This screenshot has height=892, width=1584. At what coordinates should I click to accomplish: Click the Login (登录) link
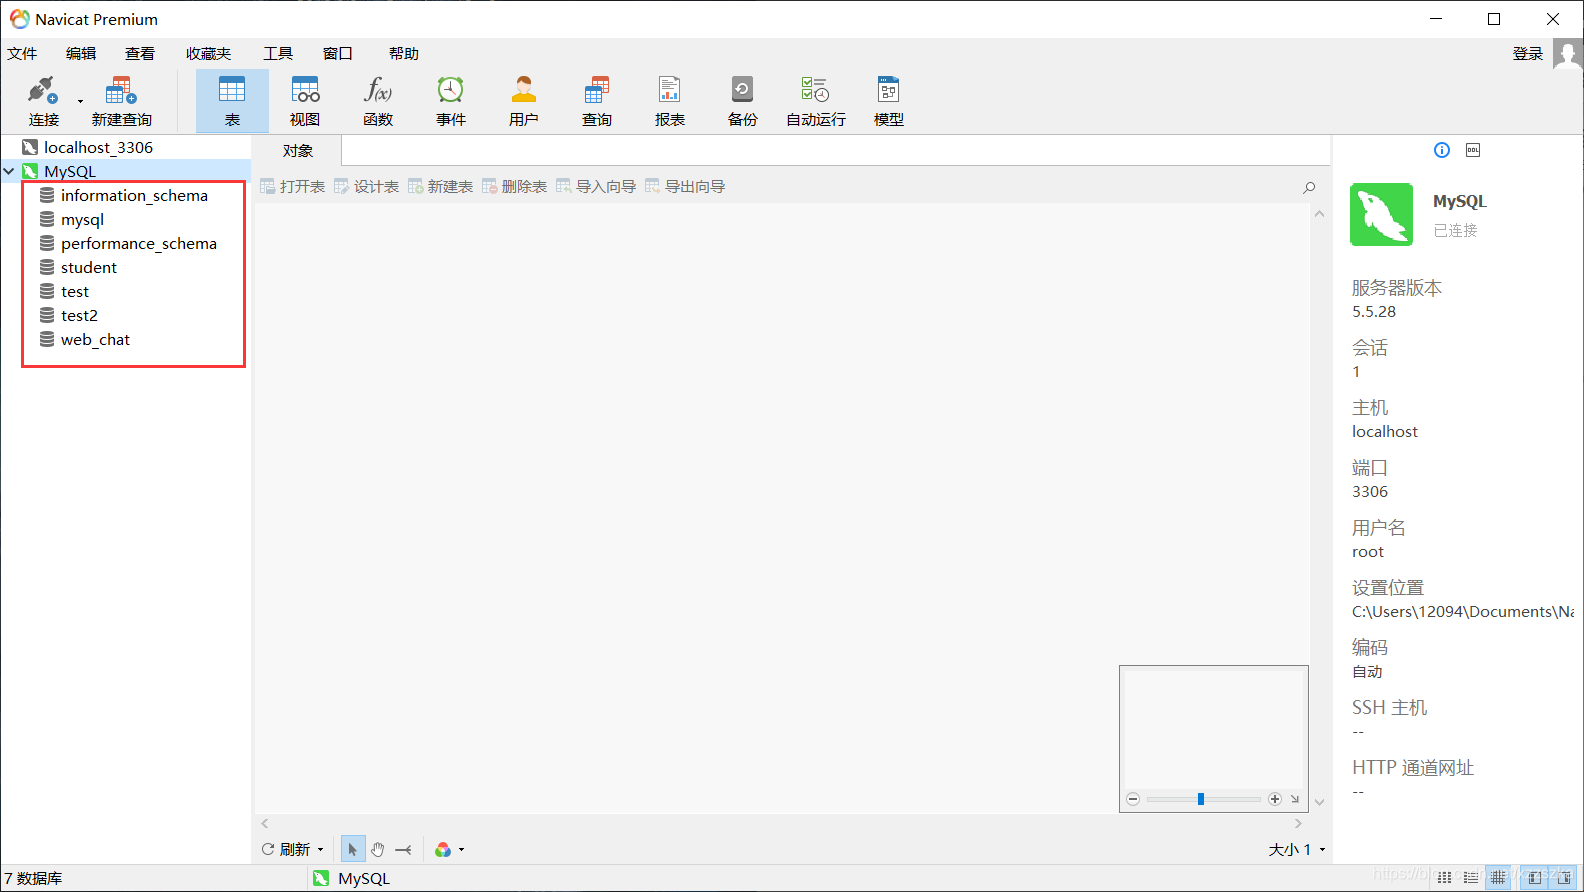coord(1528,54)
